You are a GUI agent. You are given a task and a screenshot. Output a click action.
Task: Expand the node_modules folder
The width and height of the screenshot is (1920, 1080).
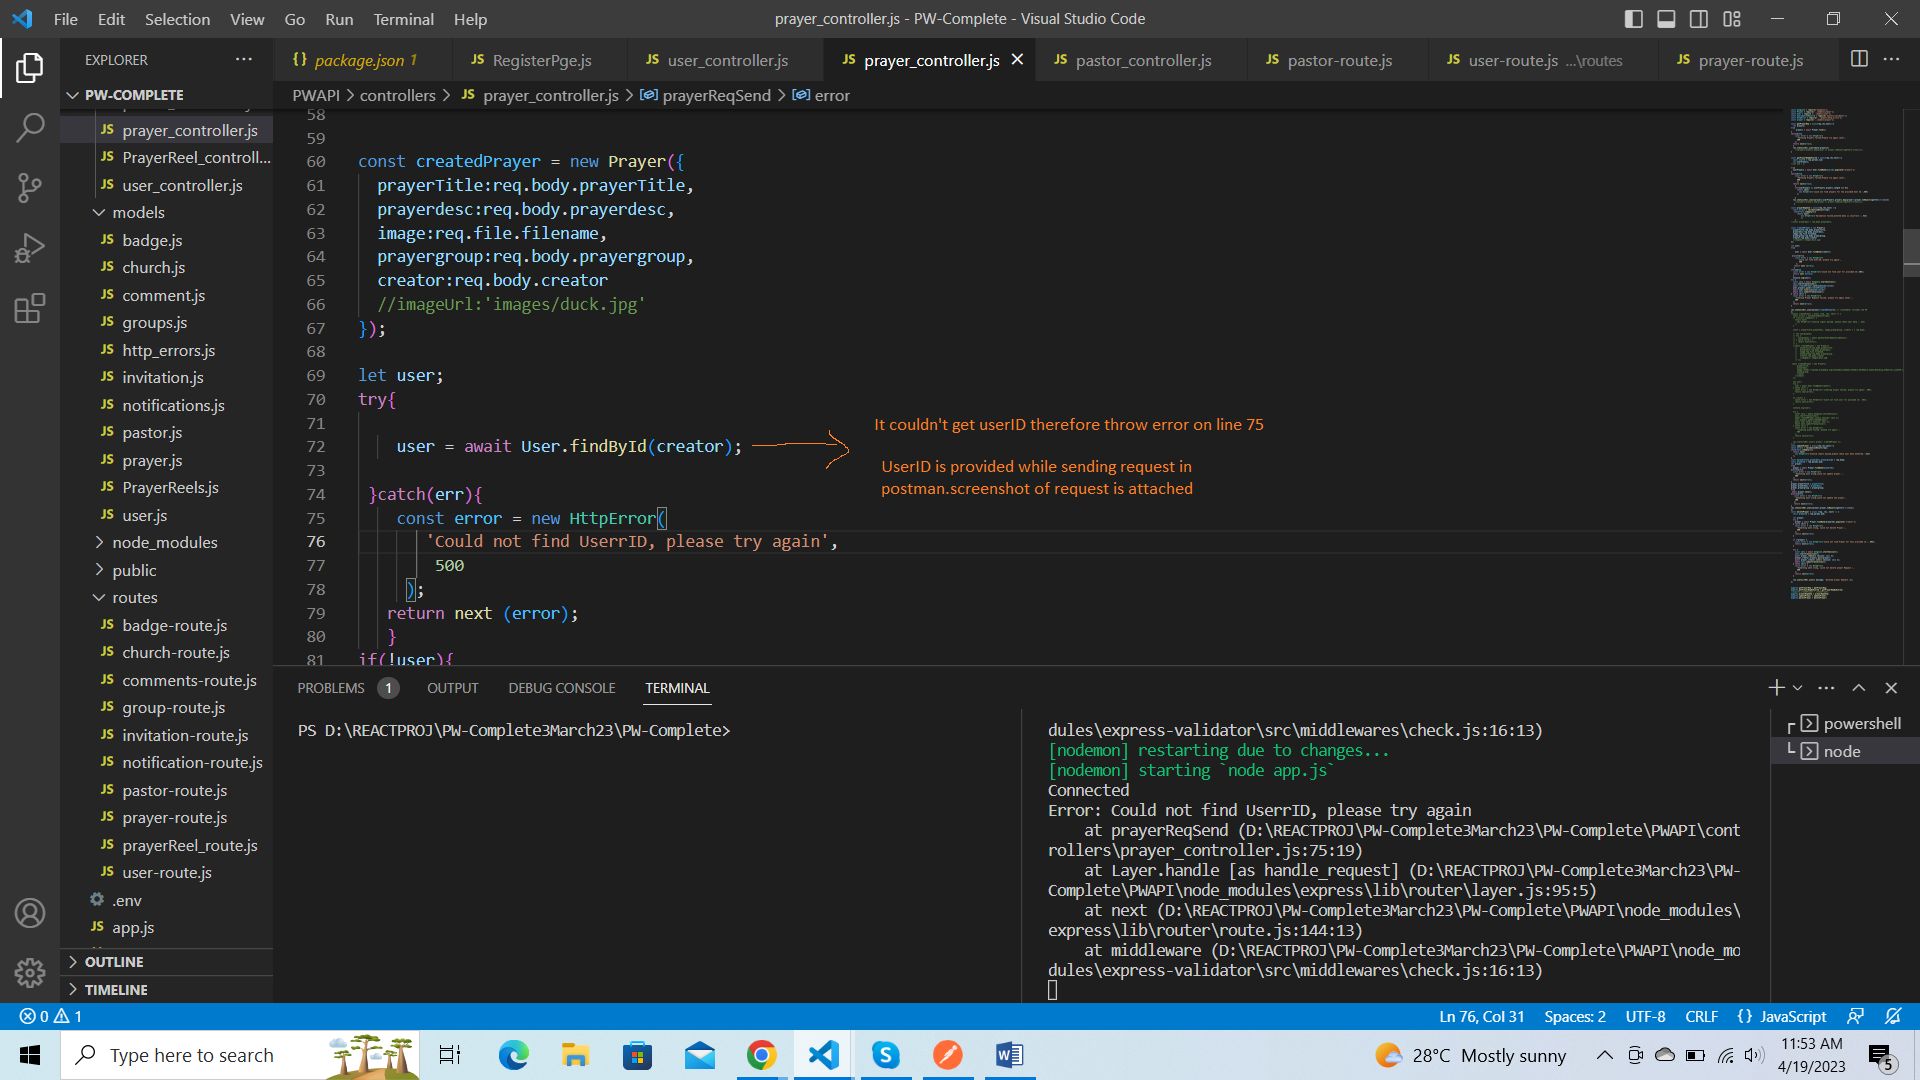coord(164,542)
